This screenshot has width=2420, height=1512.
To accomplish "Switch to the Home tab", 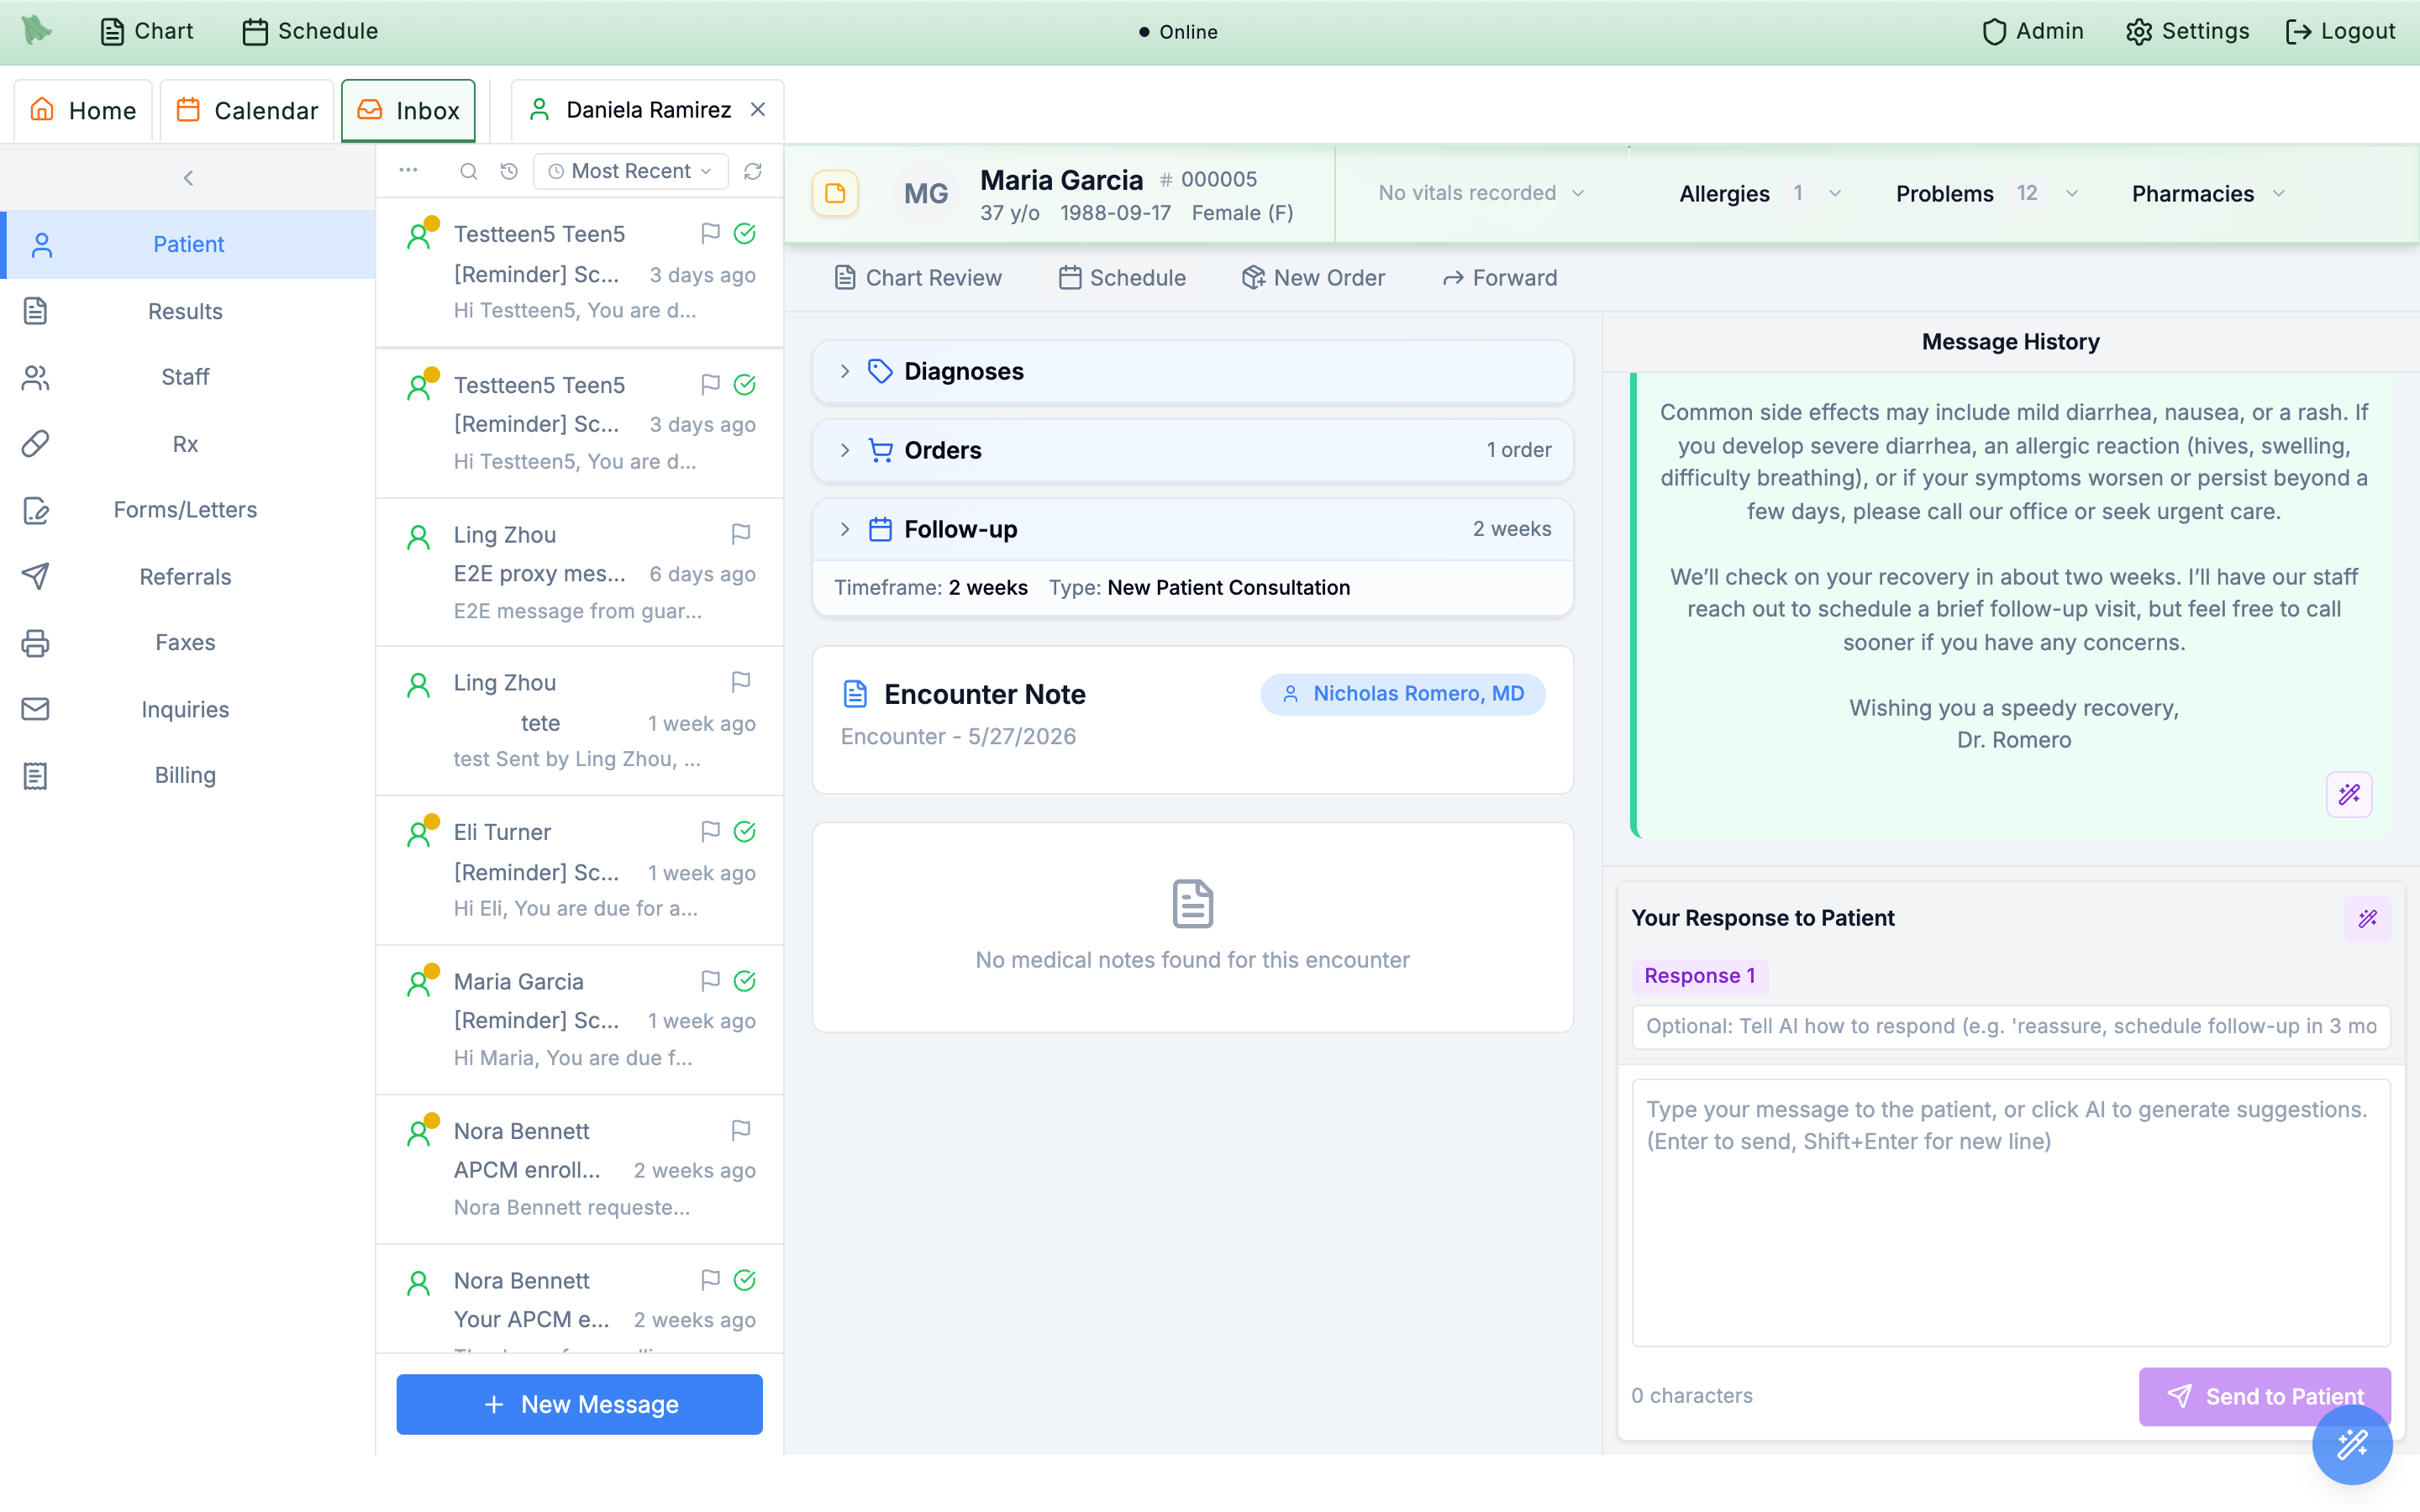I will [x=83, y=110].
